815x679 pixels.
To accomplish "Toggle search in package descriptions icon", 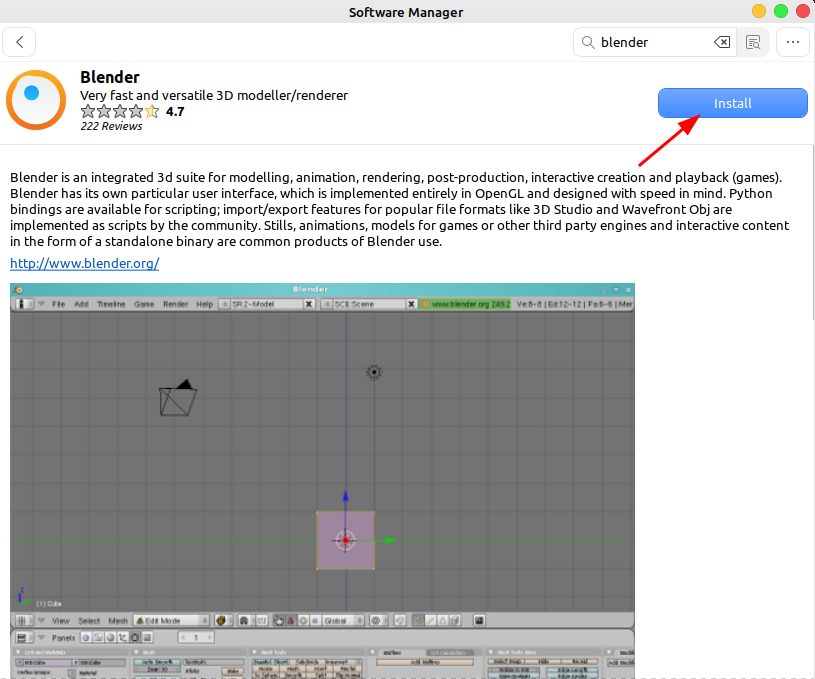I will (753, 42).
